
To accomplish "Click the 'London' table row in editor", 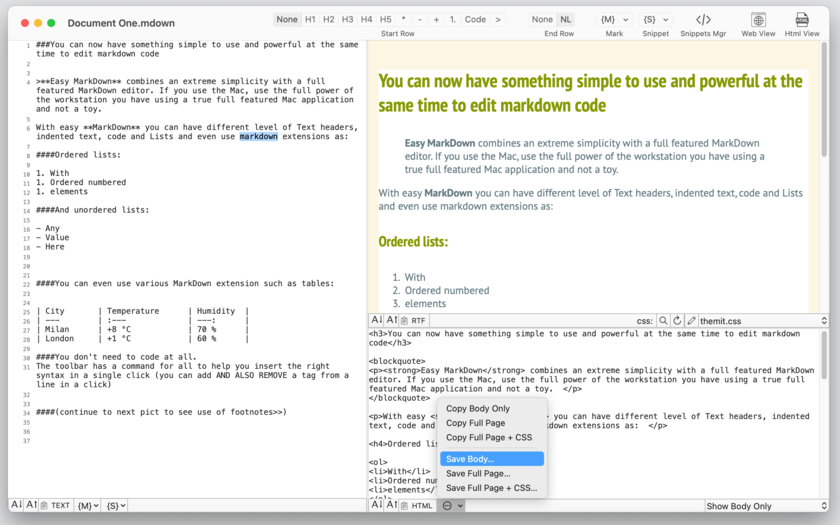I will 142,338.
